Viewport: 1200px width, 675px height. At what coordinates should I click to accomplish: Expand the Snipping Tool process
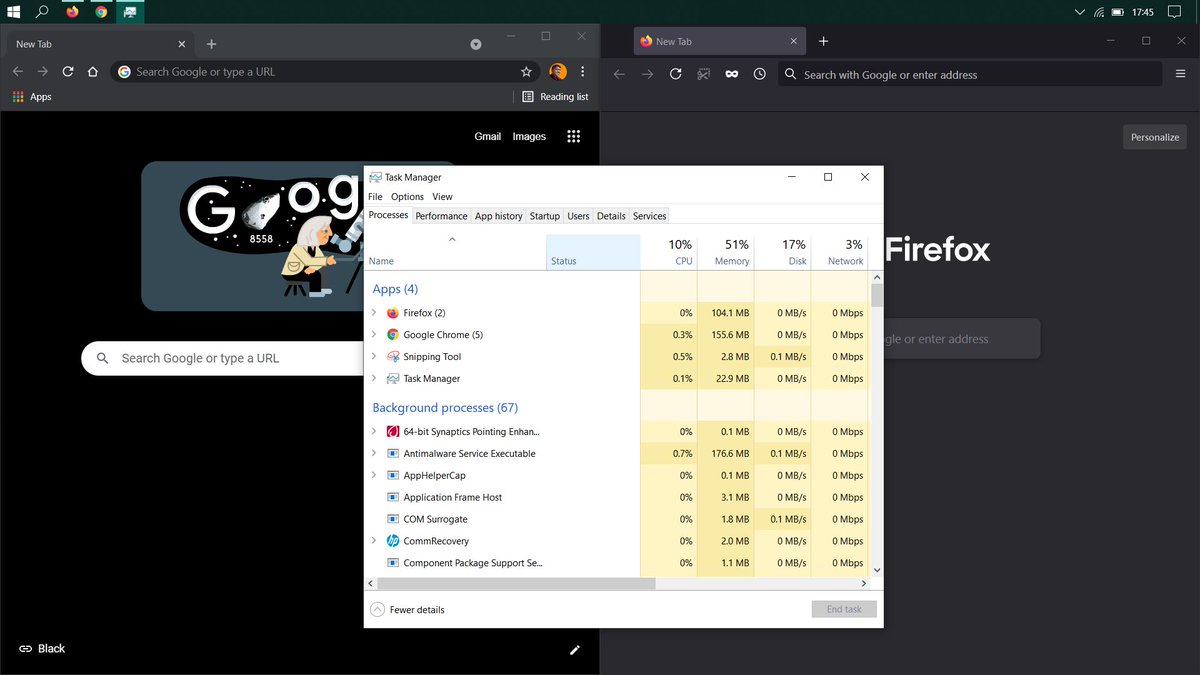(x=374, y=357)
